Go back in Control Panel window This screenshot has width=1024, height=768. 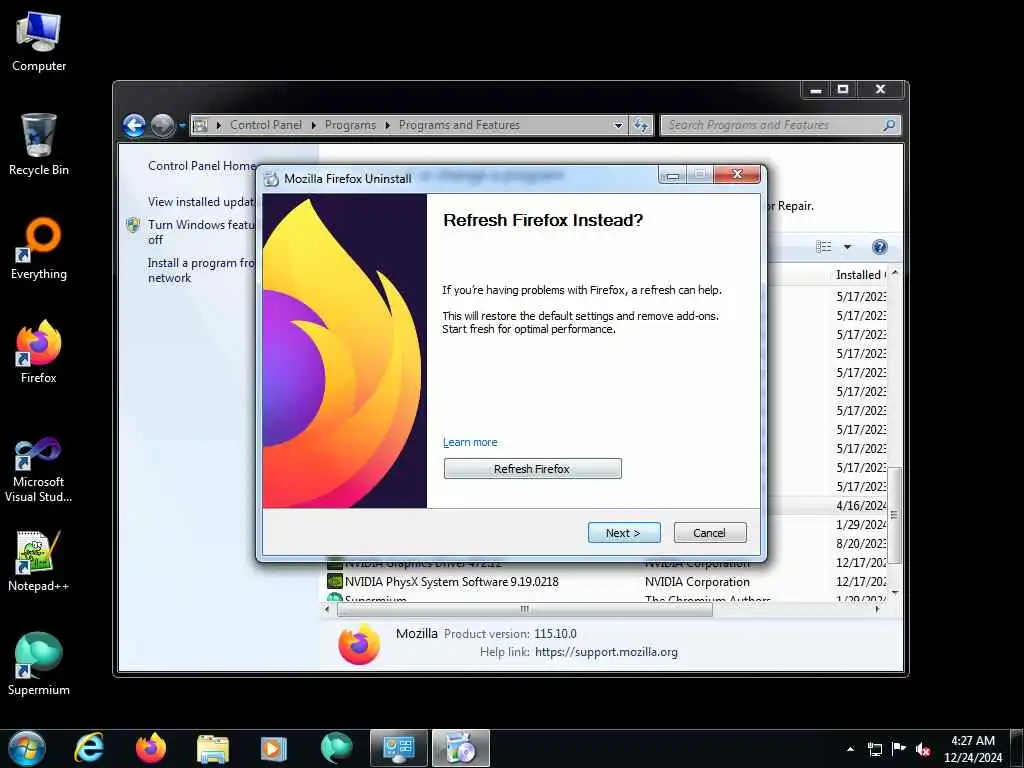pos(134,125)
